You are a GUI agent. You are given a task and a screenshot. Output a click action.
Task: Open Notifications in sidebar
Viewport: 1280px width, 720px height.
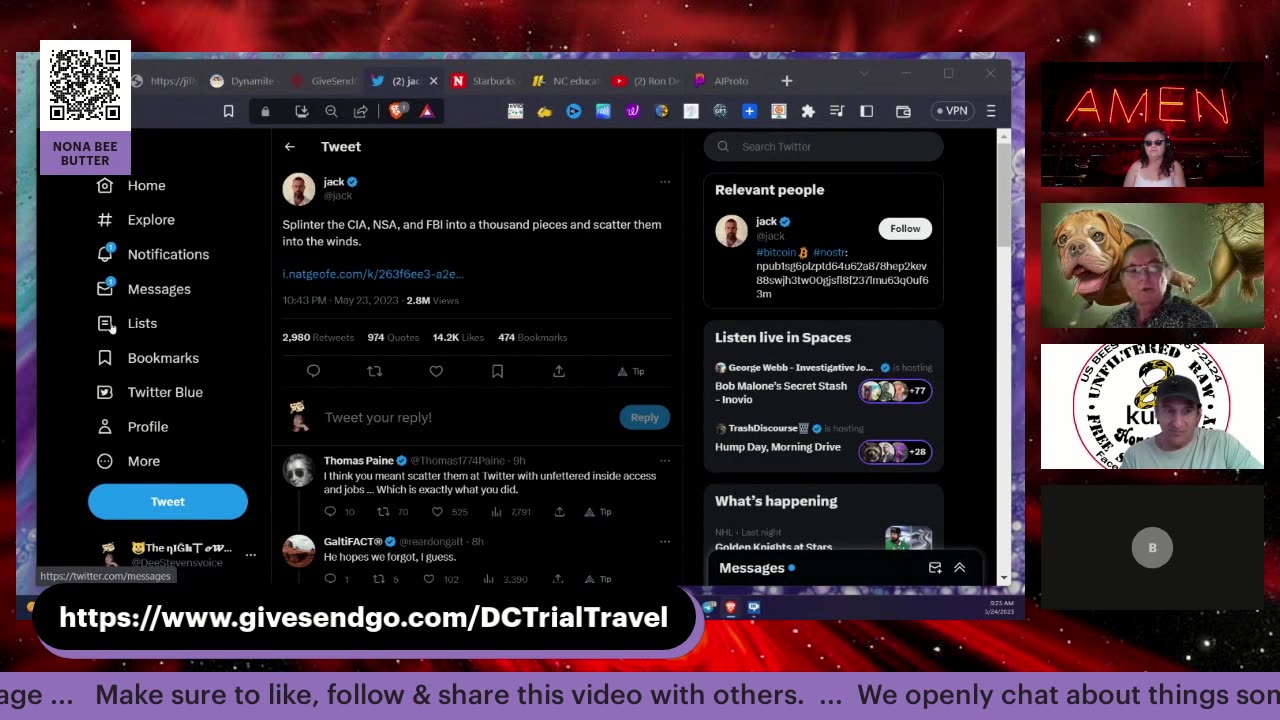pos(153,254)
